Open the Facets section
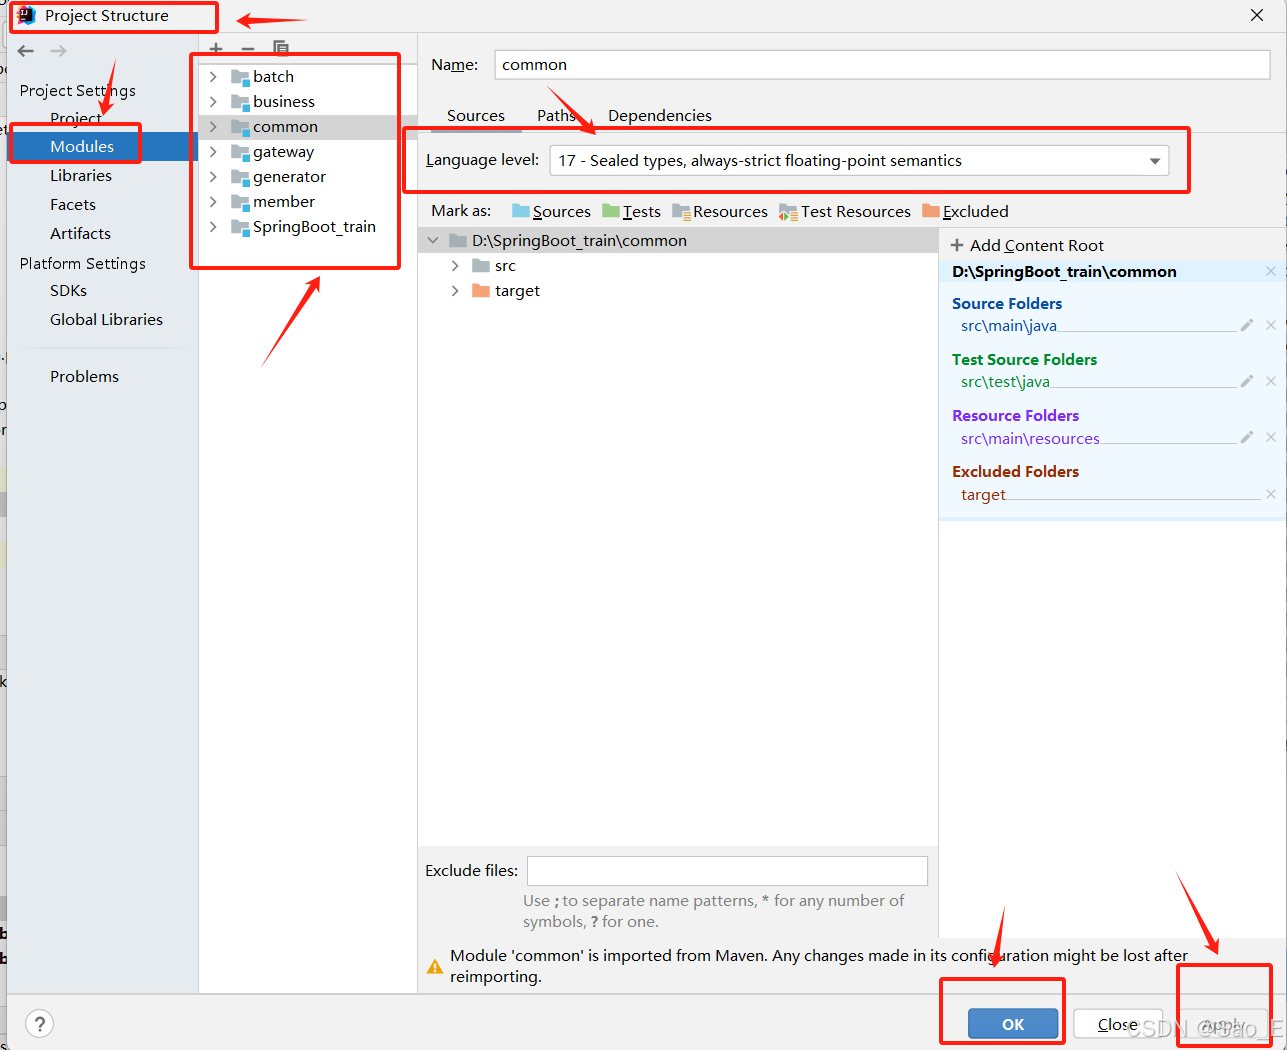Image resolution: width=1287 pixels, height=1050 pixels. 73,204
